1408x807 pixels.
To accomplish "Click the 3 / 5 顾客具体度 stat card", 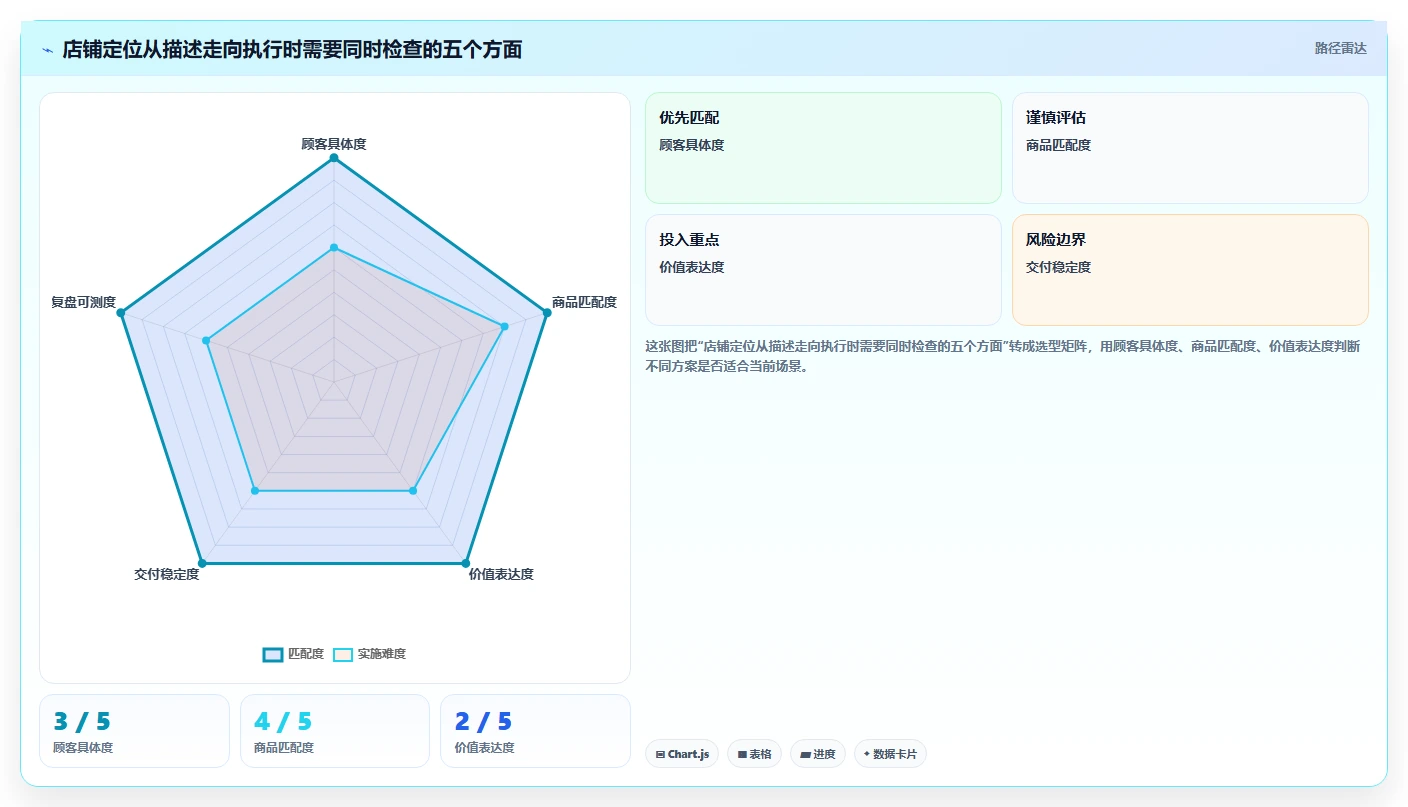I will click(134, 731).
